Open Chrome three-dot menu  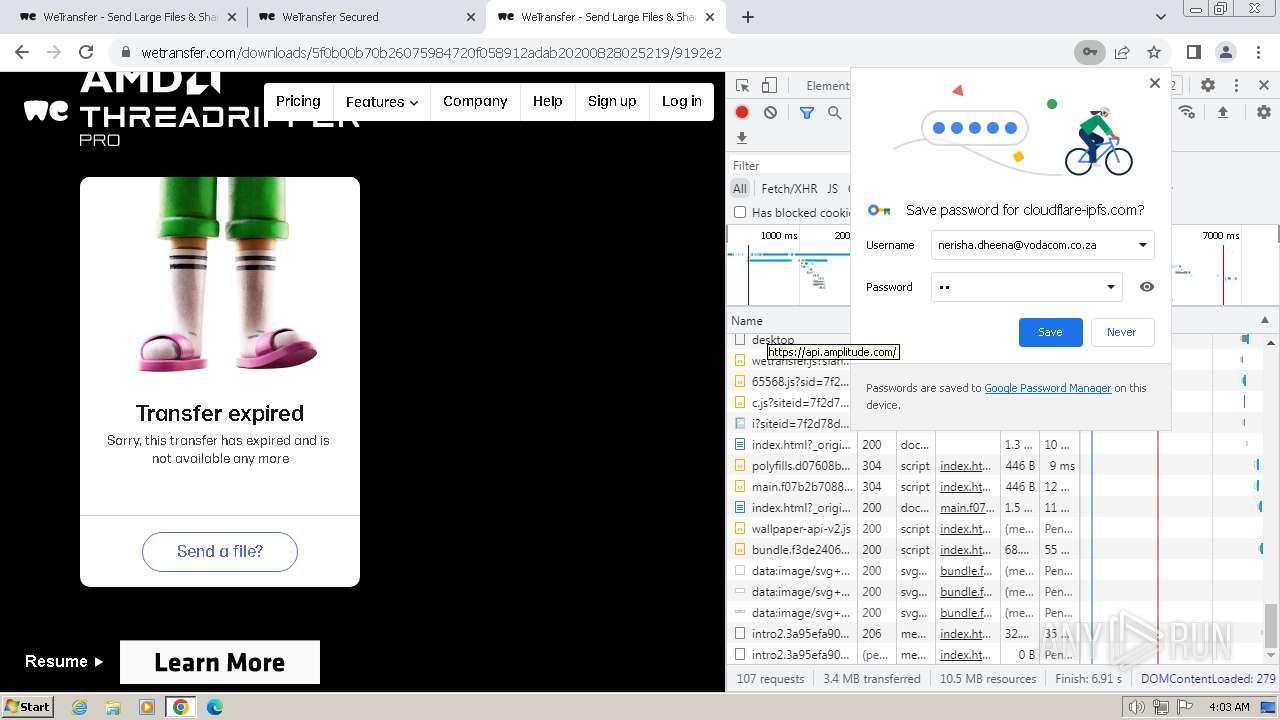coord(1257,52)
